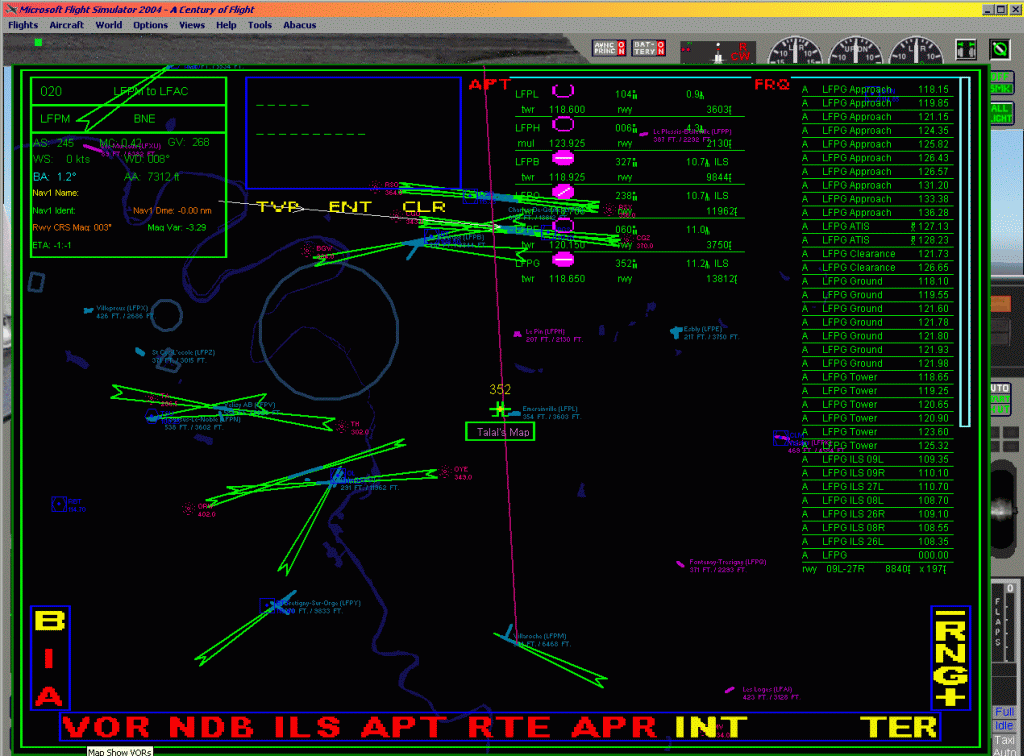Click the Avionics ON switch icon
The height and width of the screenshot is (756, 1024).
coord(608,48)
